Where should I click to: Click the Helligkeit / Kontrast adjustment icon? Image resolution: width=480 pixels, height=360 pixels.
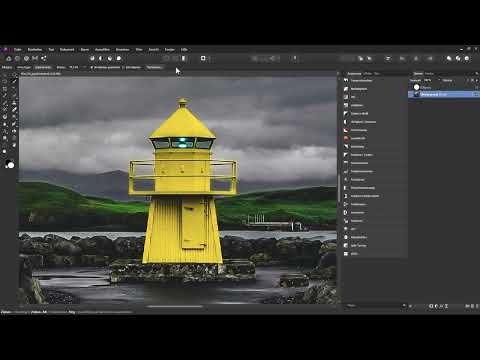pyautogui.click(x=346, y=122)
